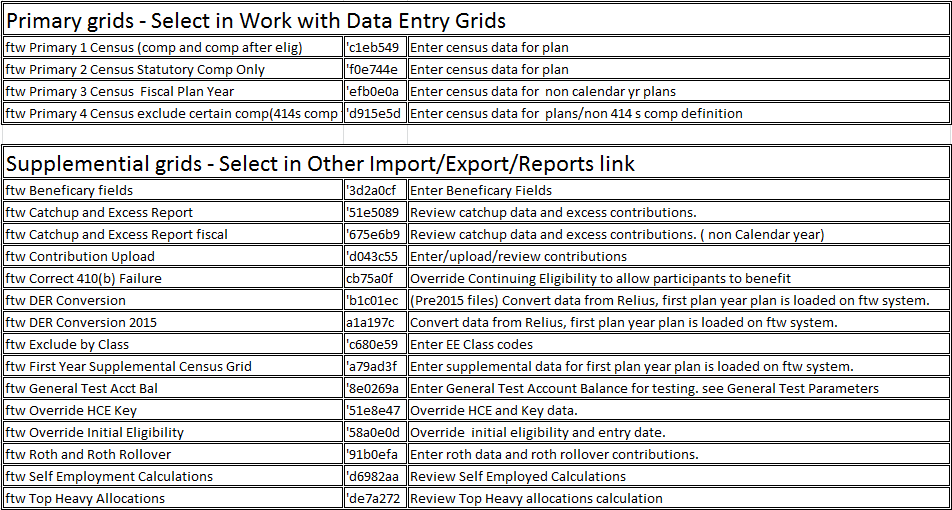Select code cell 'de7a272

coord(375,498)
